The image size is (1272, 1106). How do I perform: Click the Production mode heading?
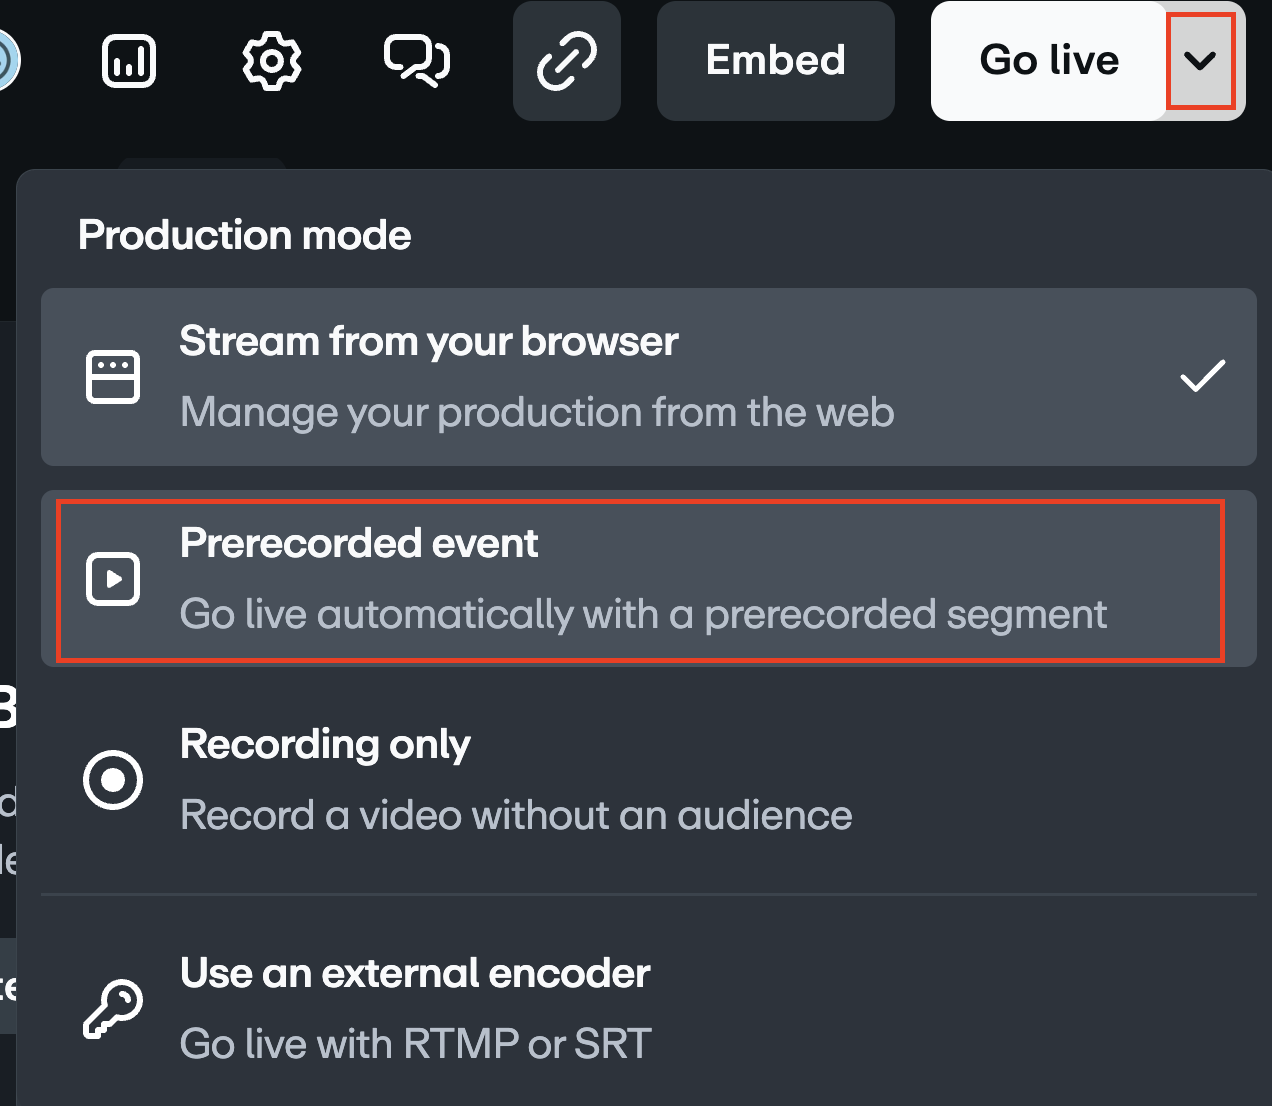244,235
